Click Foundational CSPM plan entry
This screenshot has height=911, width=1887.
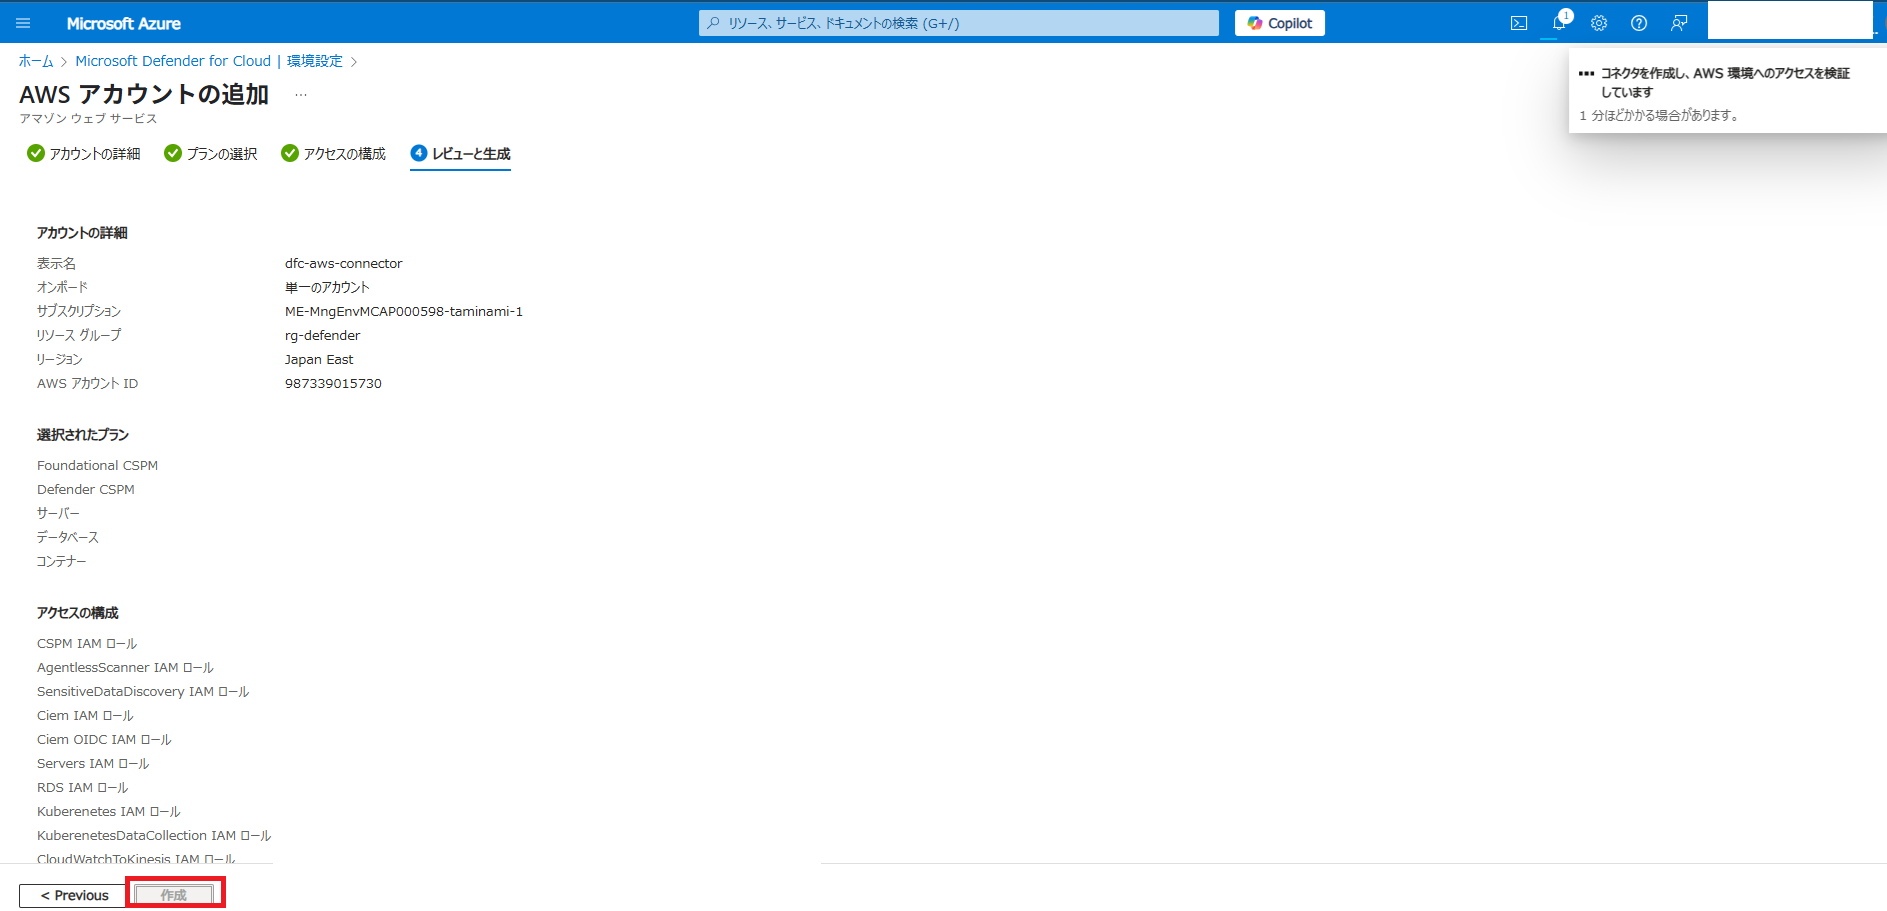click(98, 465)
